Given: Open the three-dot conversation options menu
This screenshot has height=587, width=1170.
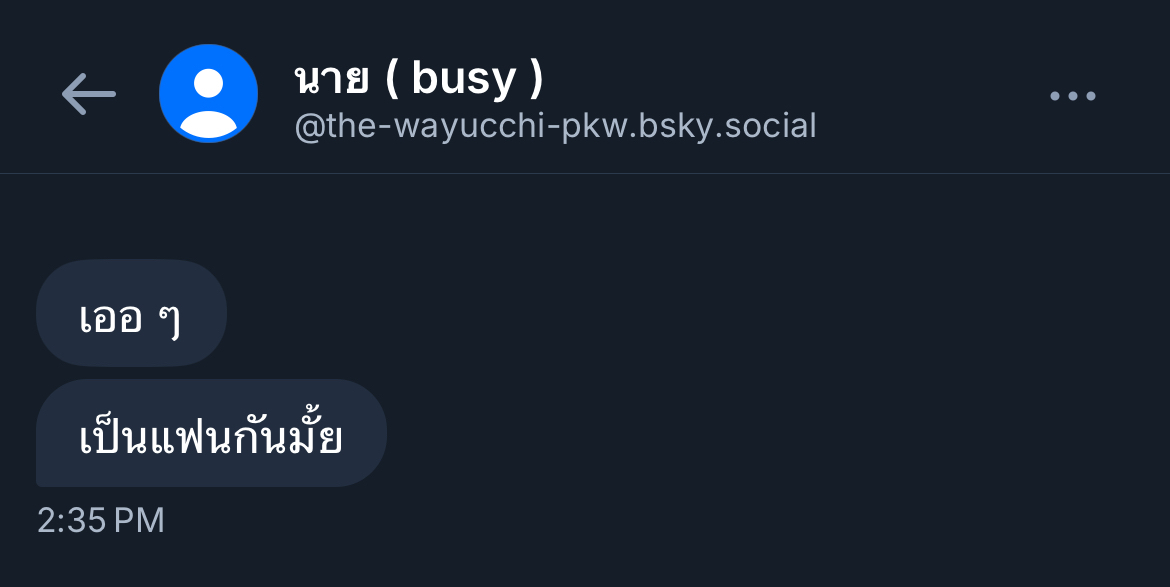Looking at the screenshot, I should tap(1072, 95).
